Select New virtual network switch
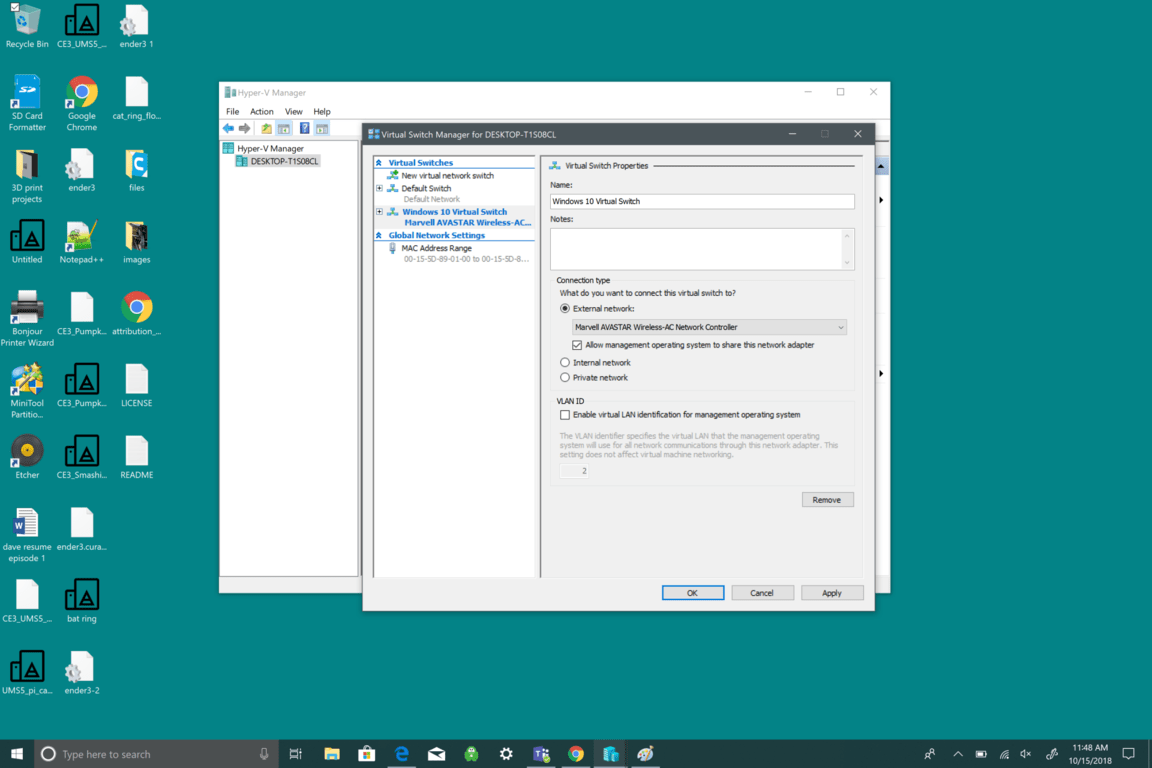This screenshot has height=768, width=1152. (447, 176)
